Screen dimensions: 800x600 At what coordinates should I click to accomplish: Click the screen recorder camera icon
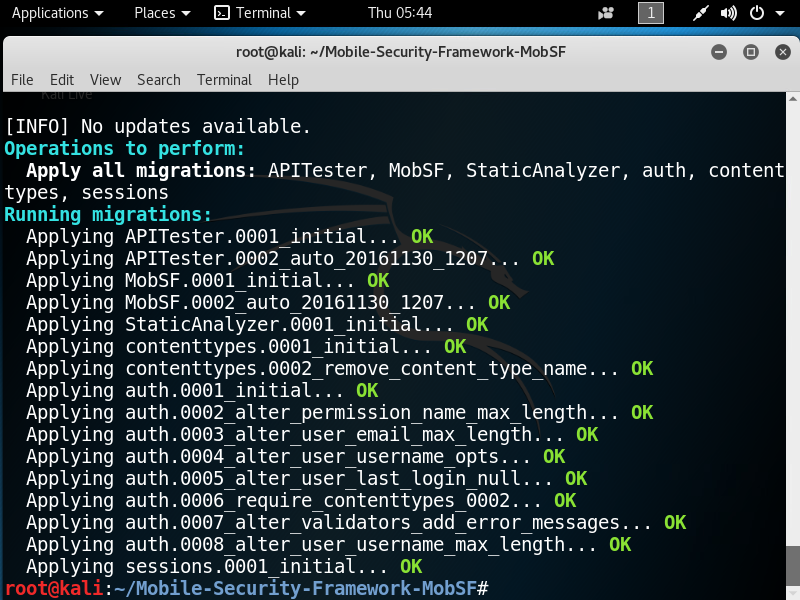tap(606, 13)
